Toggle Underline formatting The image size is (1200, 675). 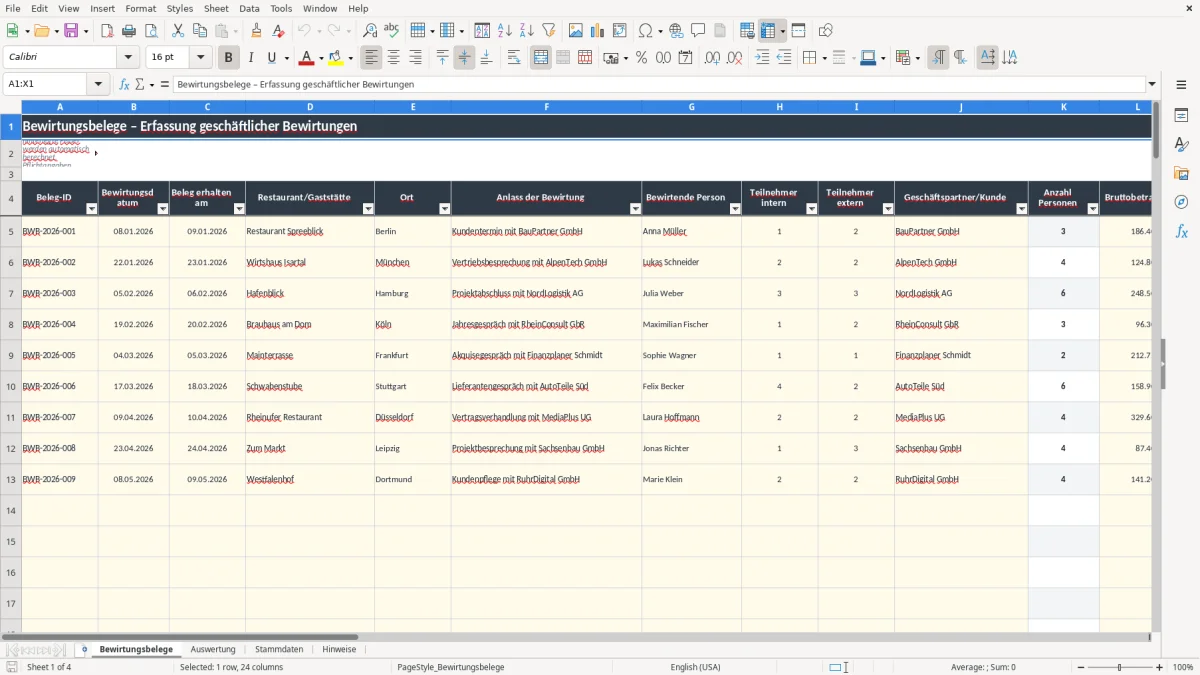click(272, 58)
